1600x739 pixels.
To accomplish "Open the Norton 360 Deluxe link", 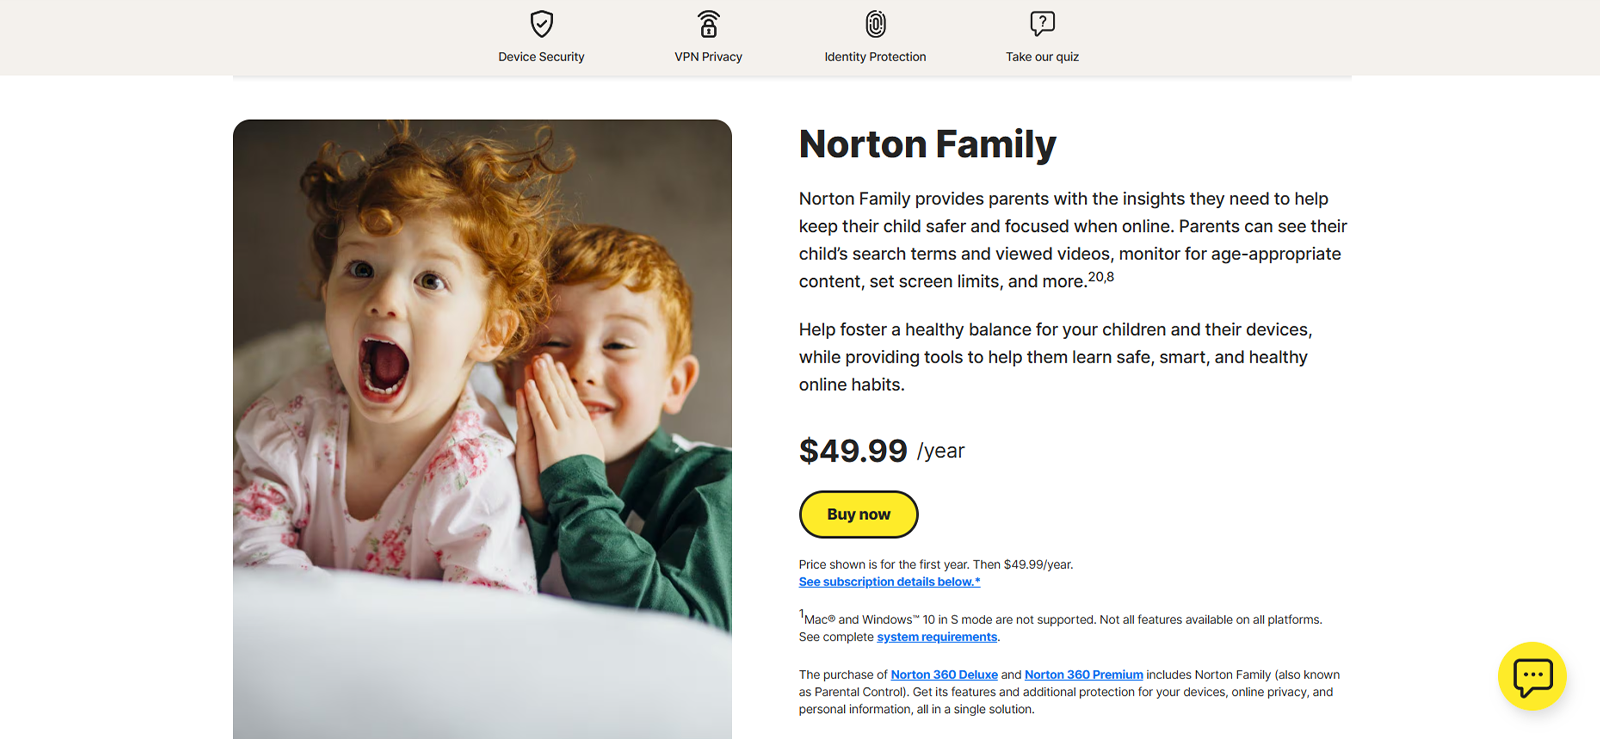I will click(x=944, y=675).
